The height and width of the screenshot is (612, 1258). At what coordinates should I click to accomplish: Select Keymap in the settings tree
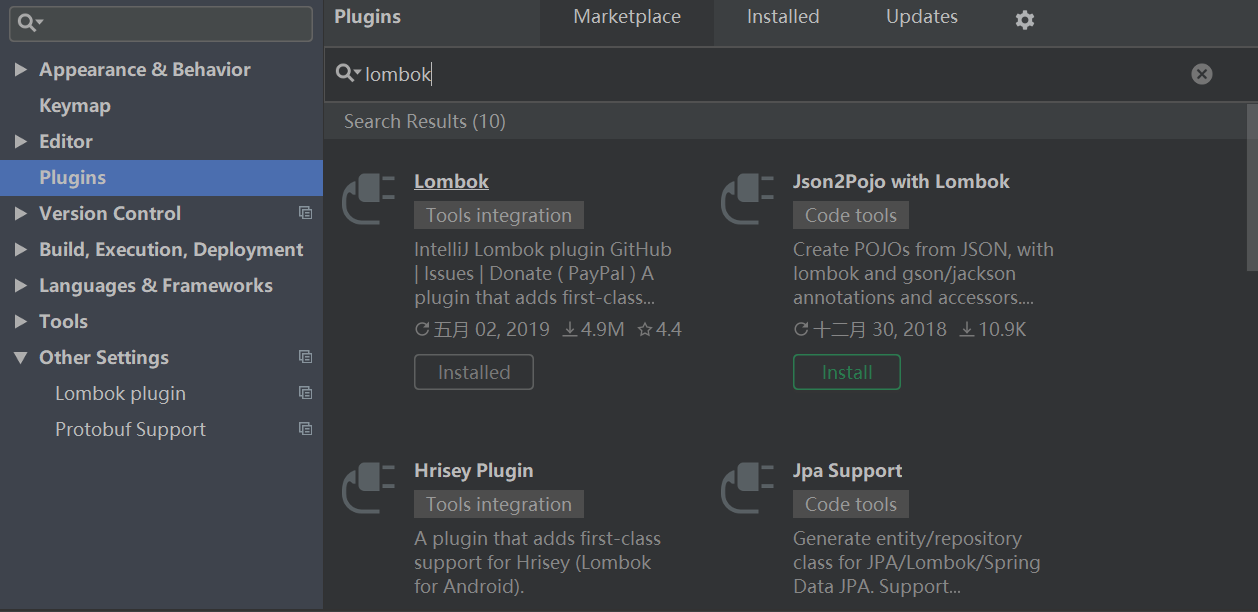point(75,106)
